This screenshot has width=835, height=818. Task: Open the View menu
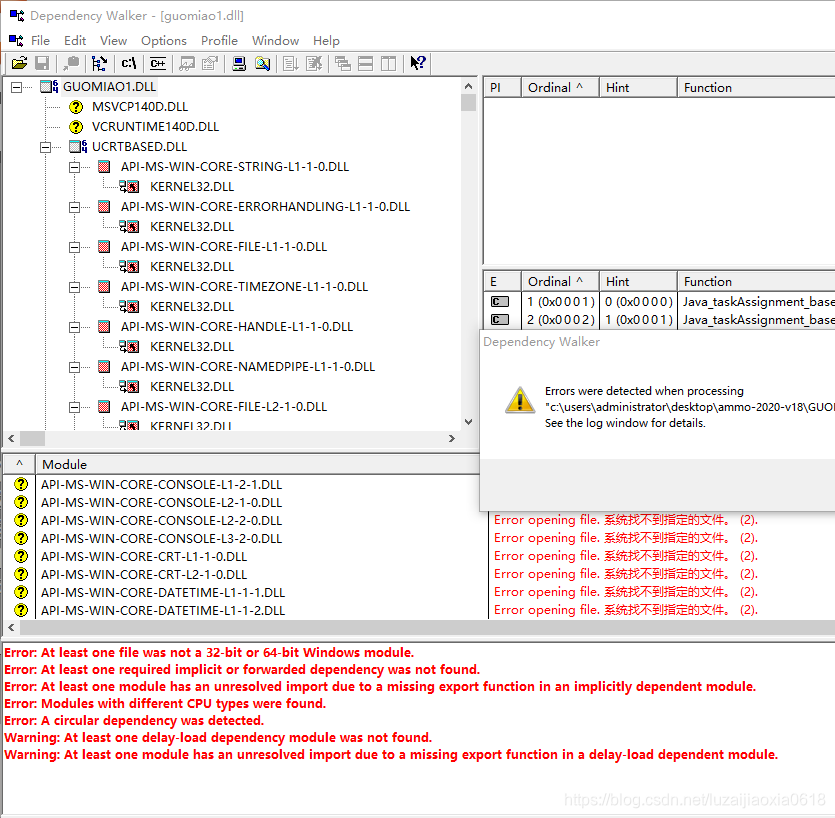[x=113, y=40]
